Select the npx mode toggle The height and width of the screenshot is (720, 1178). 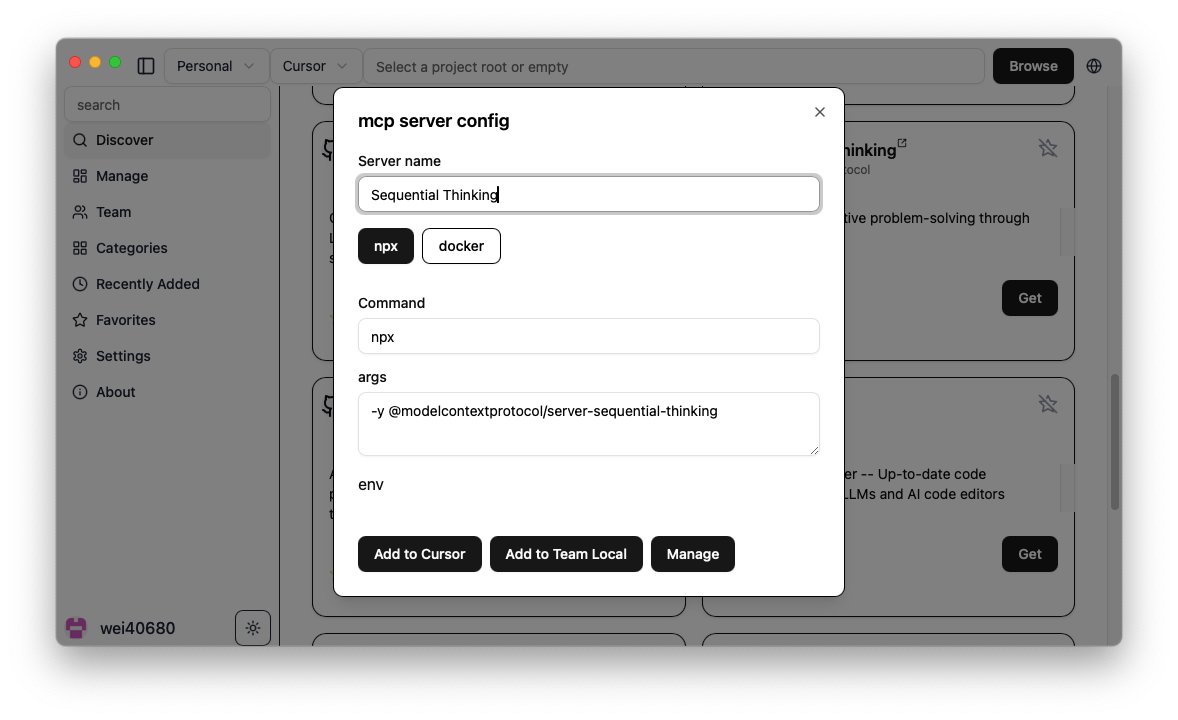pyautogui.click(x=385, y=246)
